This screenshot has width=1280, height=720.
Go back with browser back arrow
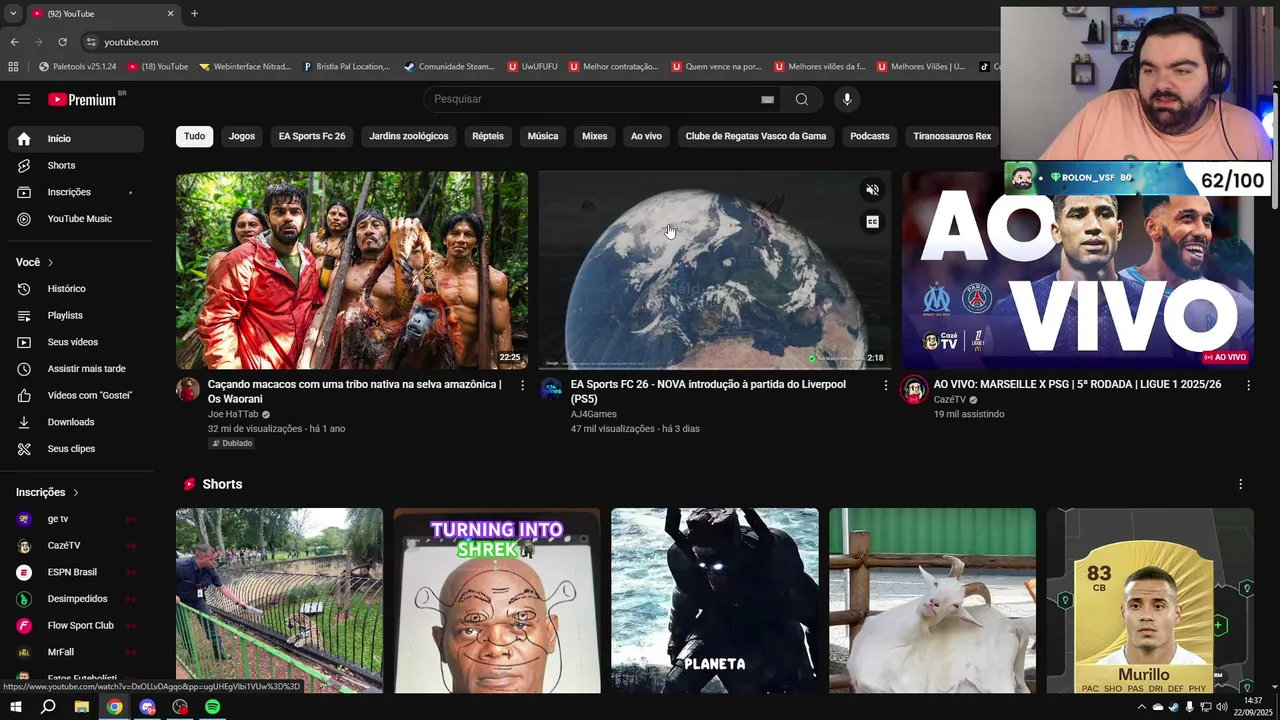[x=14, y=42]
